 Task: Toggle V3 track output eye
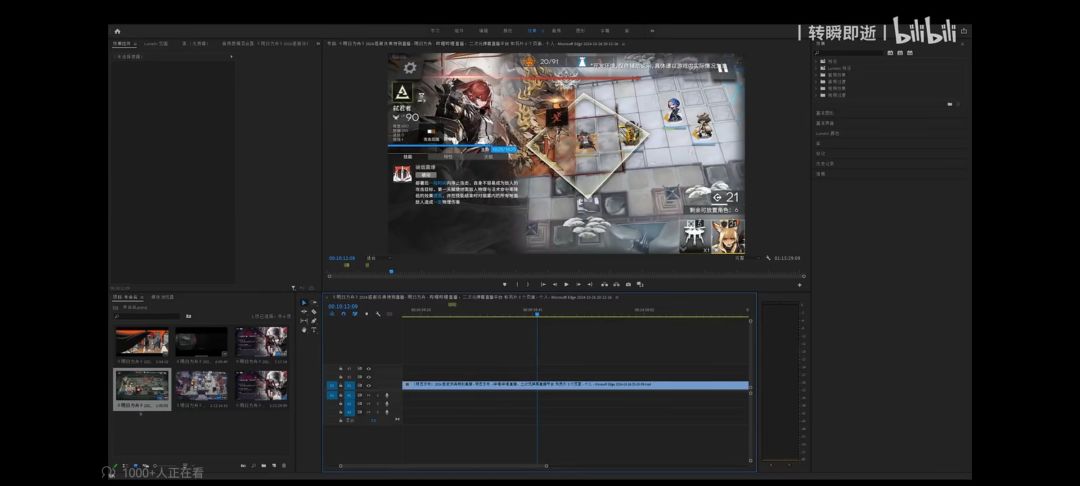click(x=368, y=368)
